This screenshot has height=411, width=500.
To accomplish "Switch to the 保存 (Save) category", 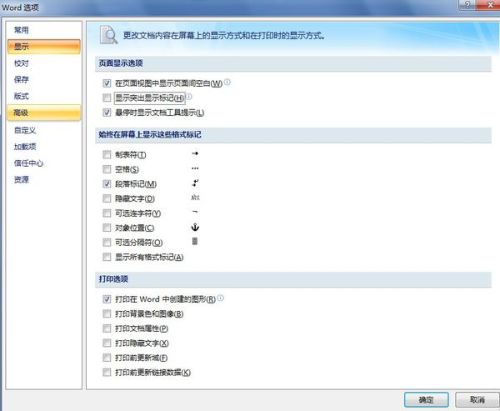I will [x=21, y=80].
